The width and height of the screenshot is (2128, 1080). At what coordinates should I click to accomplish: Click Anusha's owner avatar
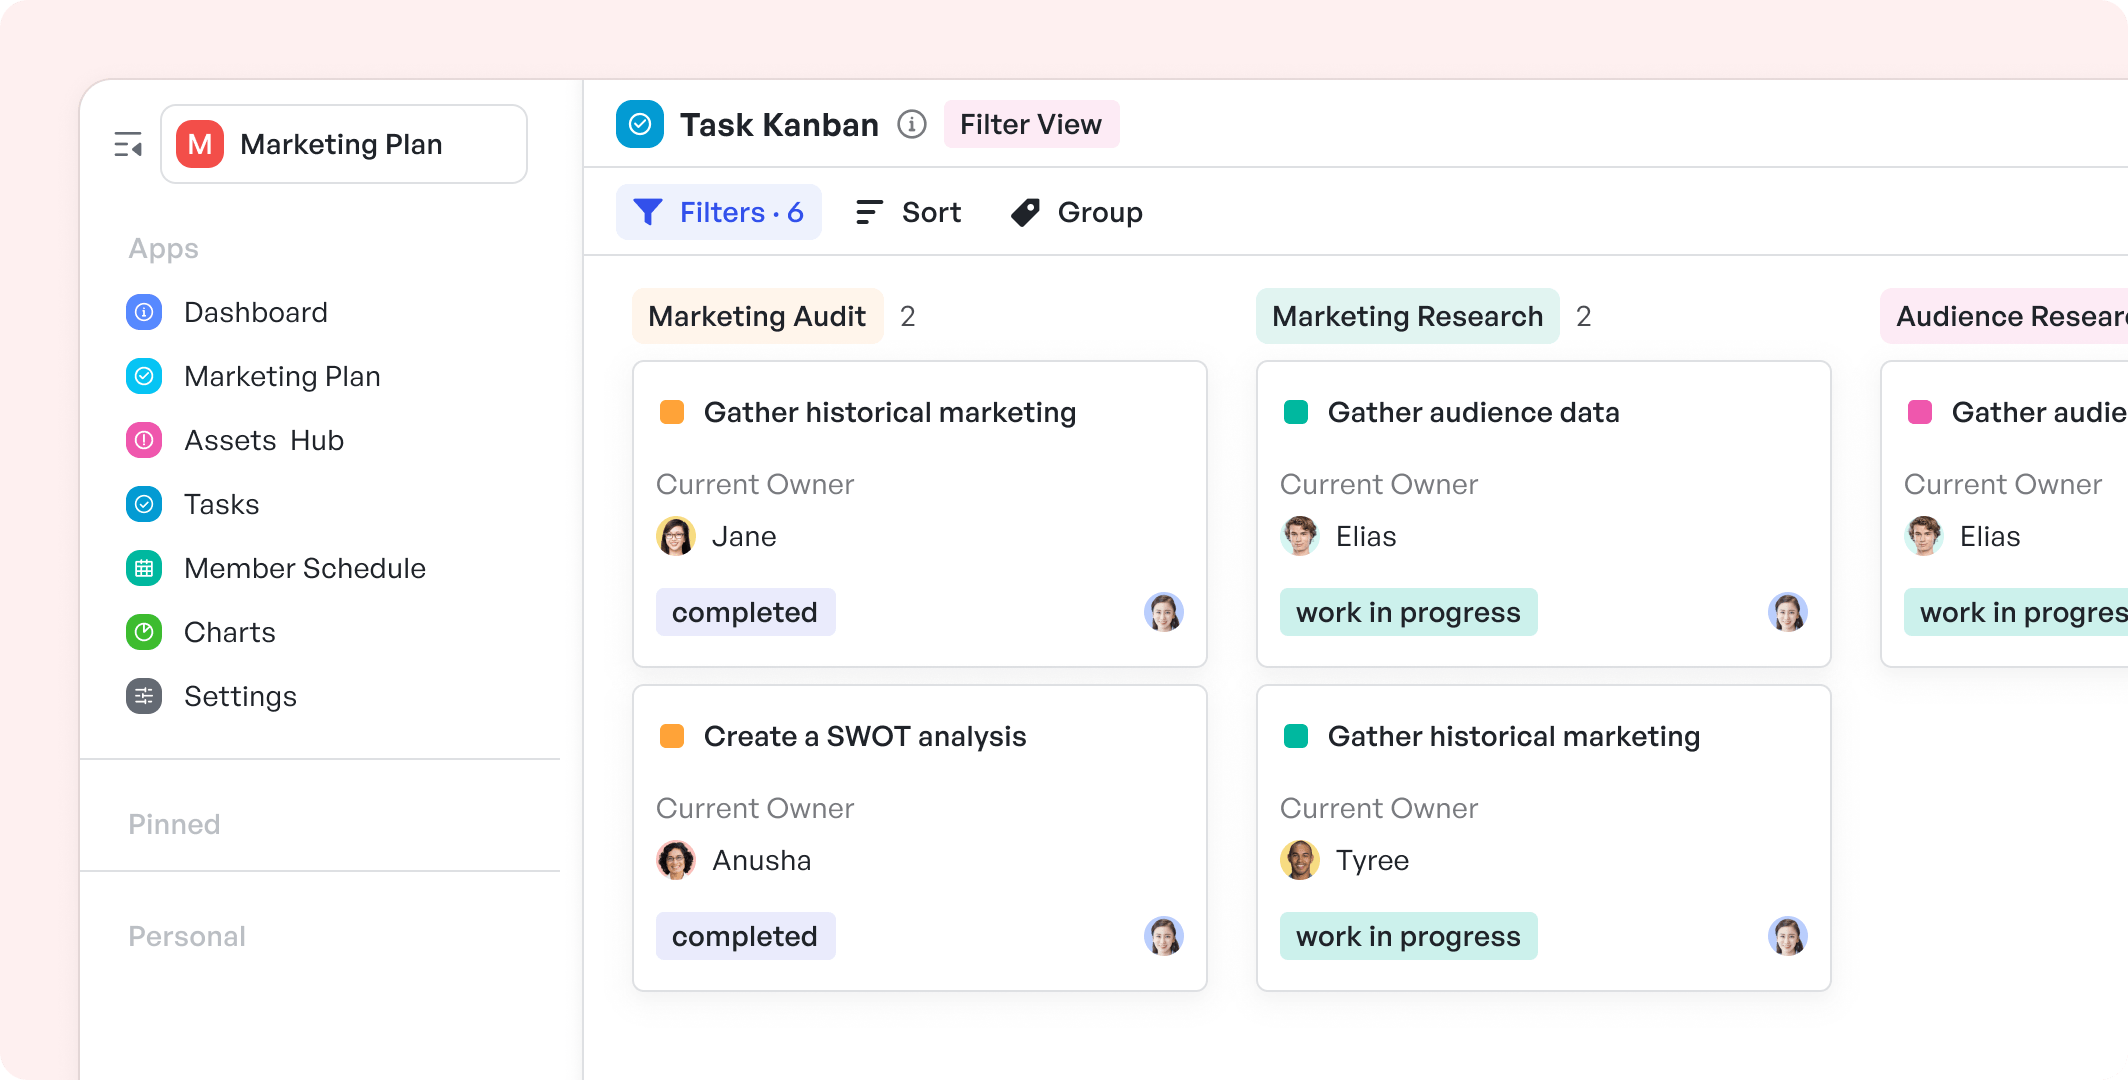point(676,860)
